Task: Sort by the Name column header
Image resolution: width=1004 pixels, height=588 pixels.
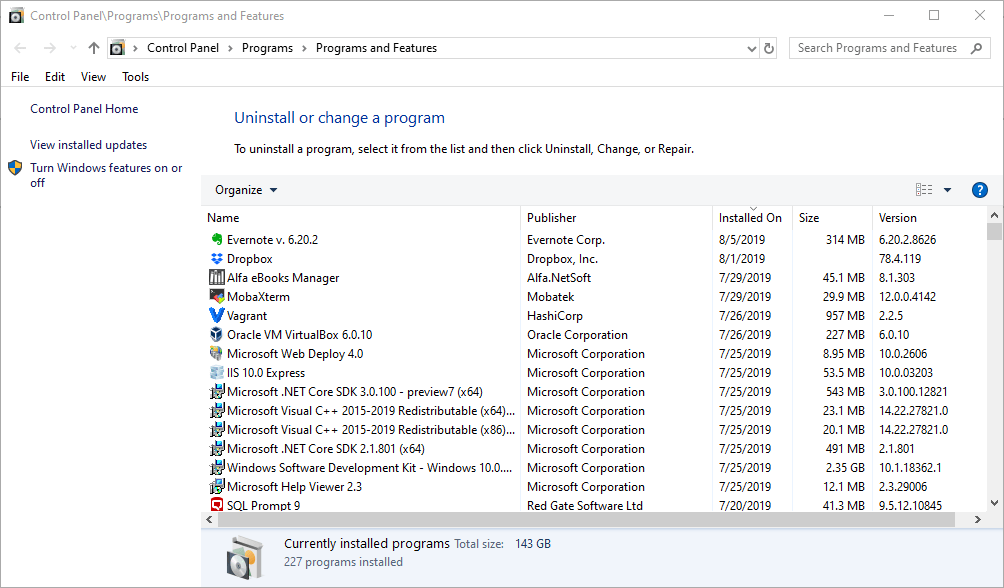Action: click(361, 218)
